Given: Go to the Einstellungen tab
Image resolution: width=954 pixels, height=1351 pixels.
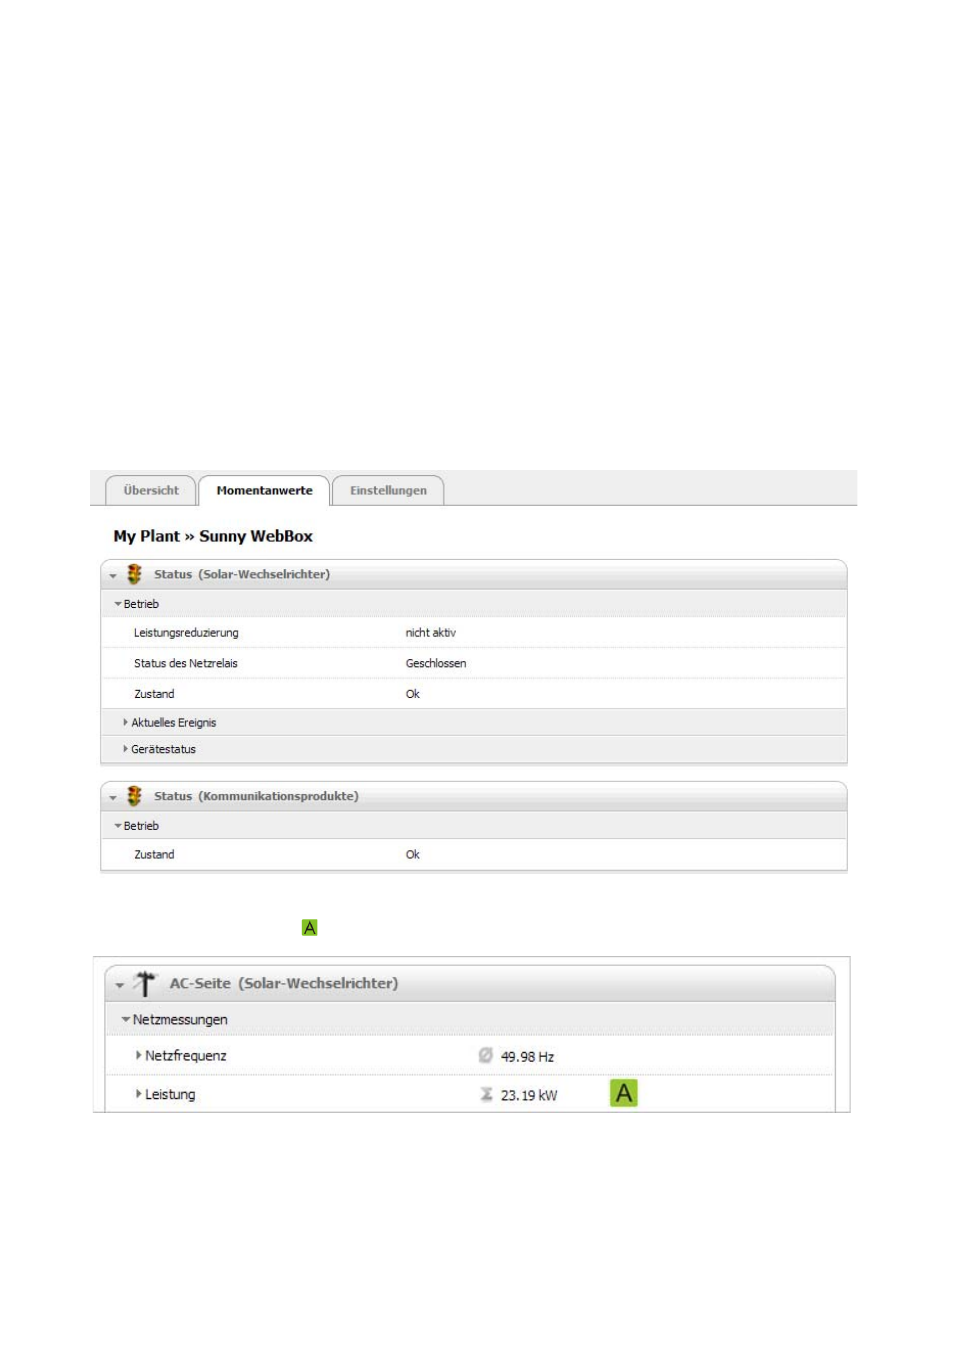Looking at the screenshot, I should [388, 490].
